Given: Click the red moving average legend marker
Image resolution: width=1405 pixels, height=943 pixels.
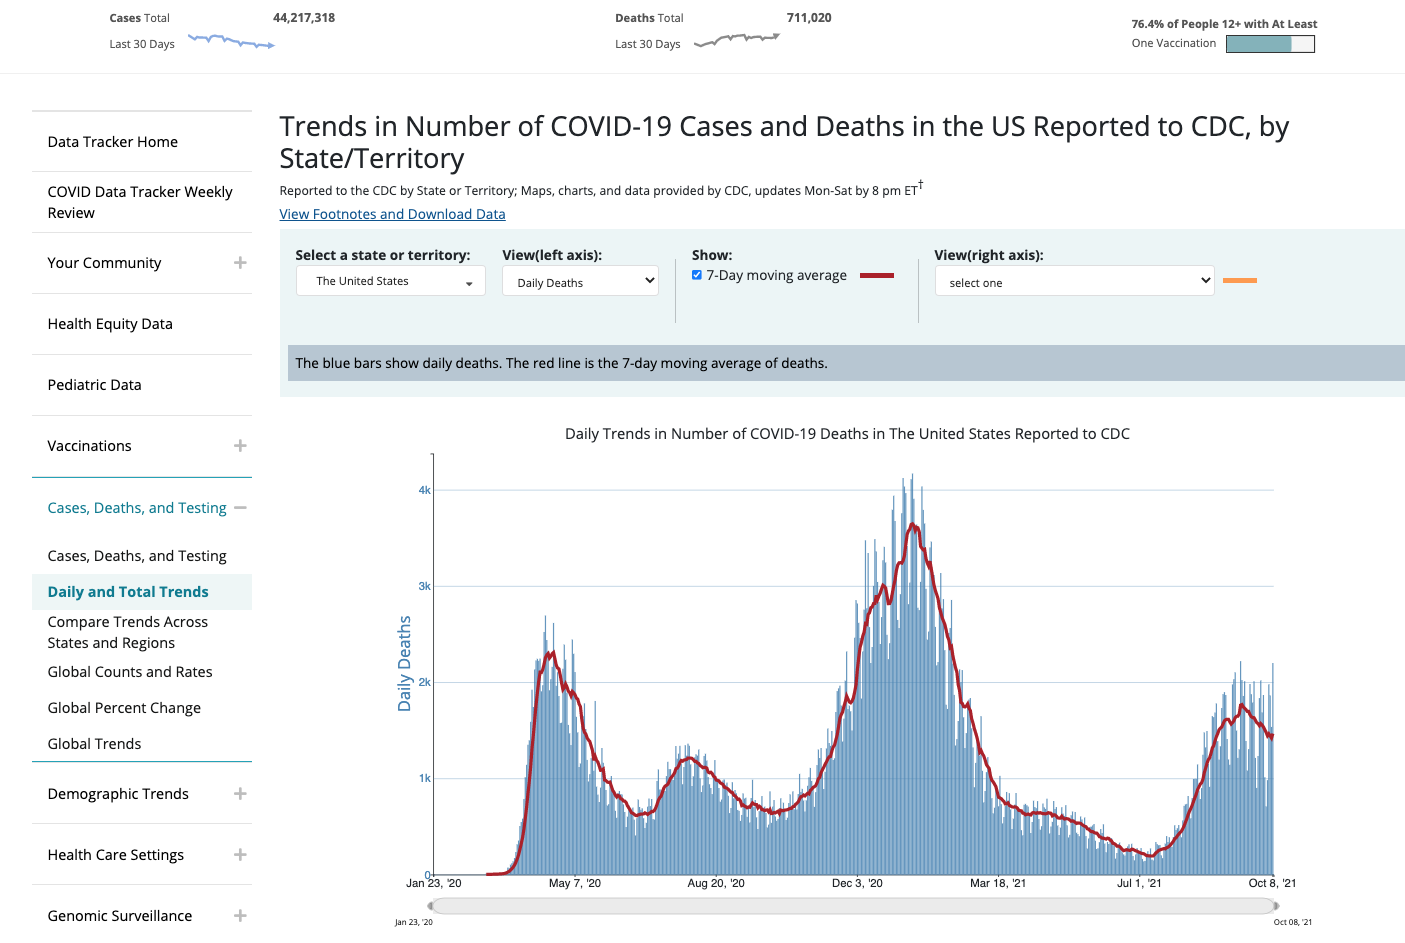Looking at the screenshot, I should [x=877, y=274].
